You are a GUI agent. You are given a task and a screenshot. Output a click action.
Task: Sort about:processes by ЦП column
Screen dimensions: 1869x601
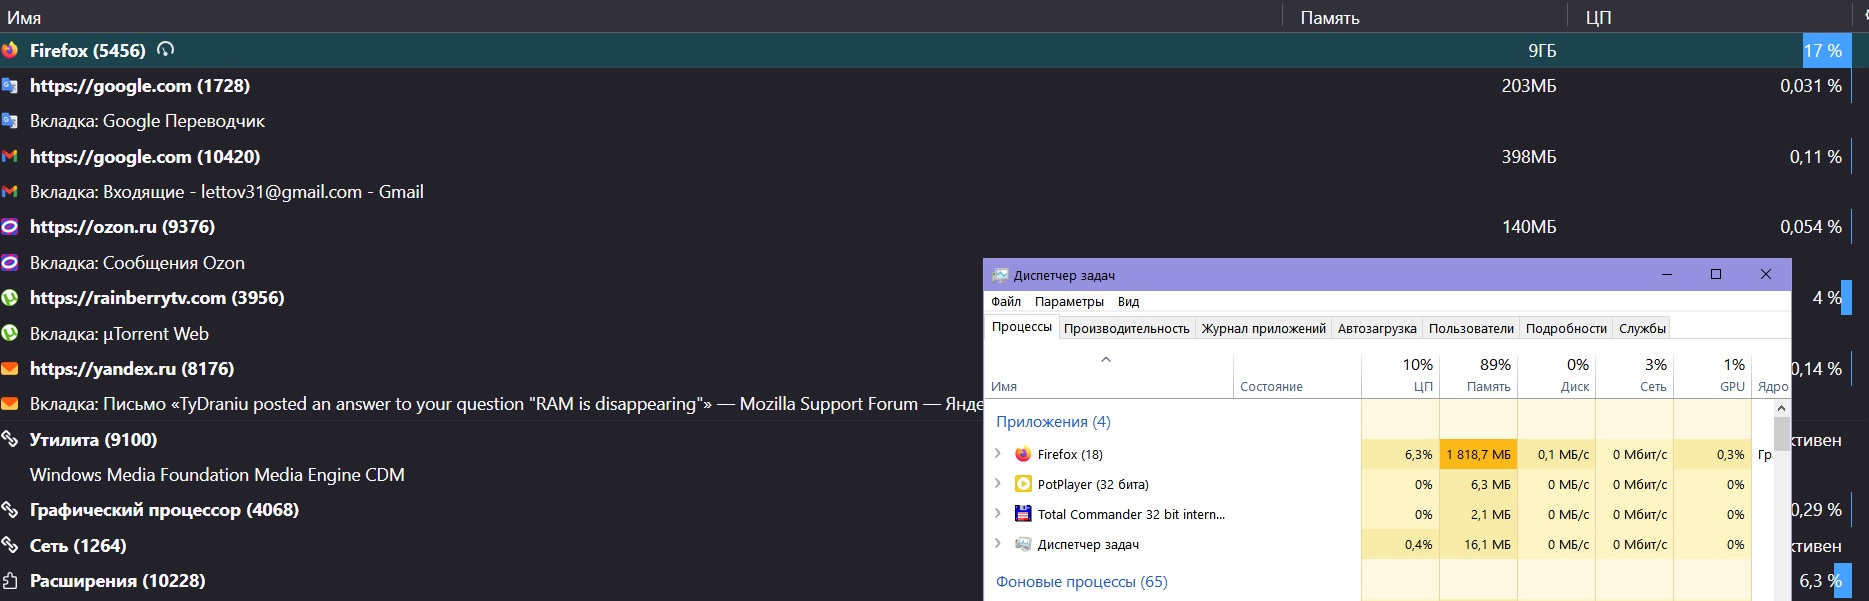pos(1709,17)
